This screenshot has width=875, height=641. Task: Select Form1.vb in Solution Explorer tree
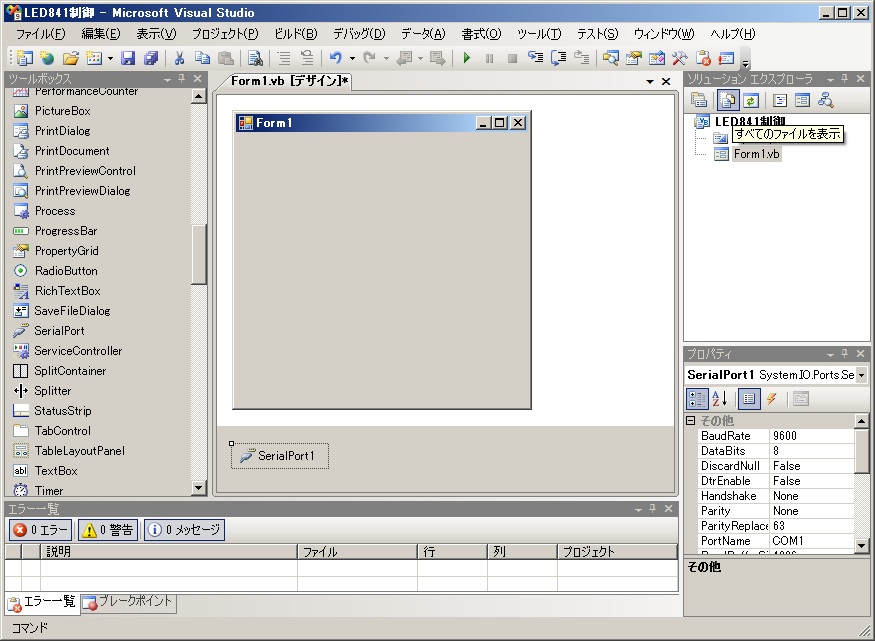coord(756,154)
